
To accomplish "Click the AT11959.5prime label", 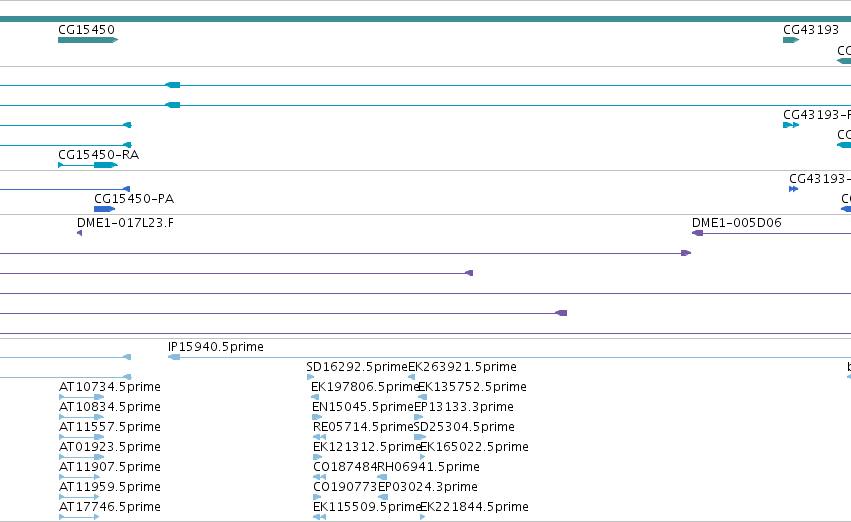I will coord(110,487).
